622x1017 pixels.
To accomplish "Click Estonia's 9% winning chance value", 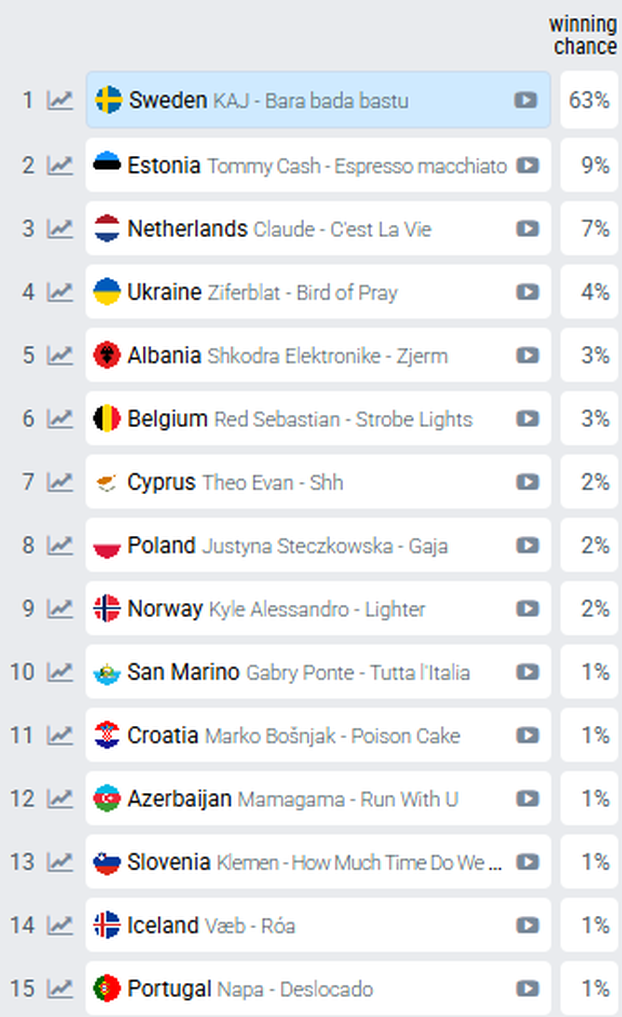I will click(595, 165).
